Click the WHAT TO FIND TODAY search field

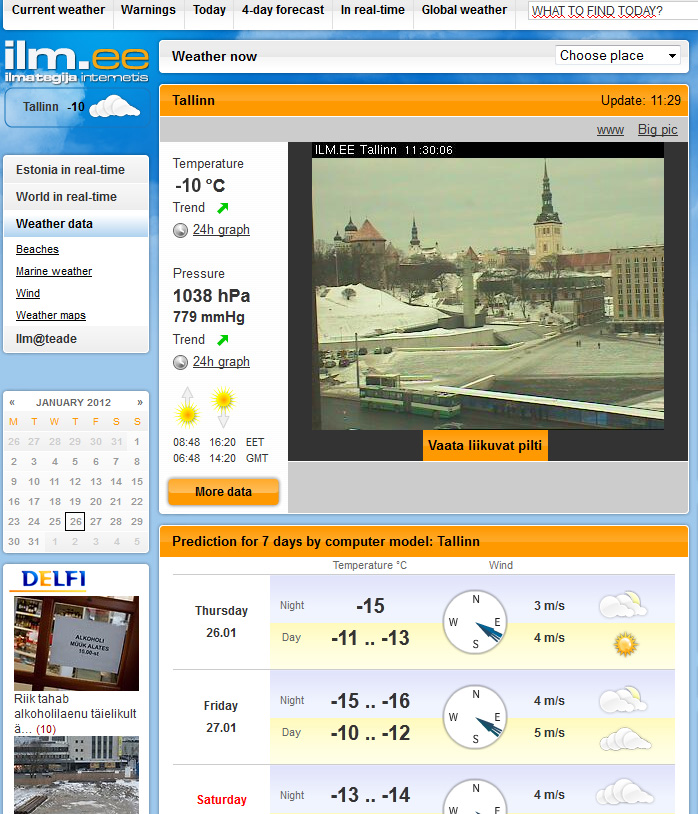click(613, 11)
